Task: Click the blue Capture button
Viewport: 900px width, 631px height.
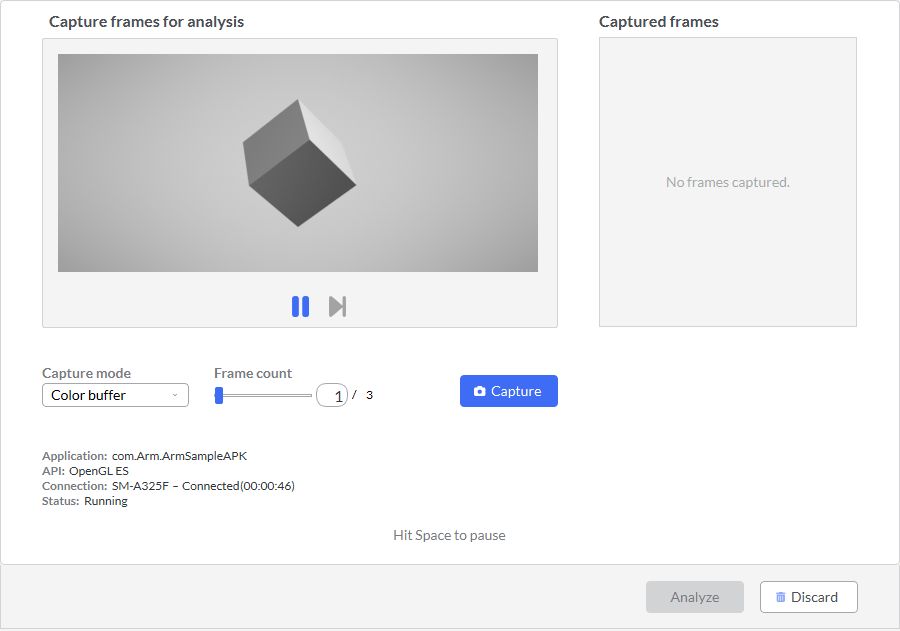Action: (x=509, y=391)
